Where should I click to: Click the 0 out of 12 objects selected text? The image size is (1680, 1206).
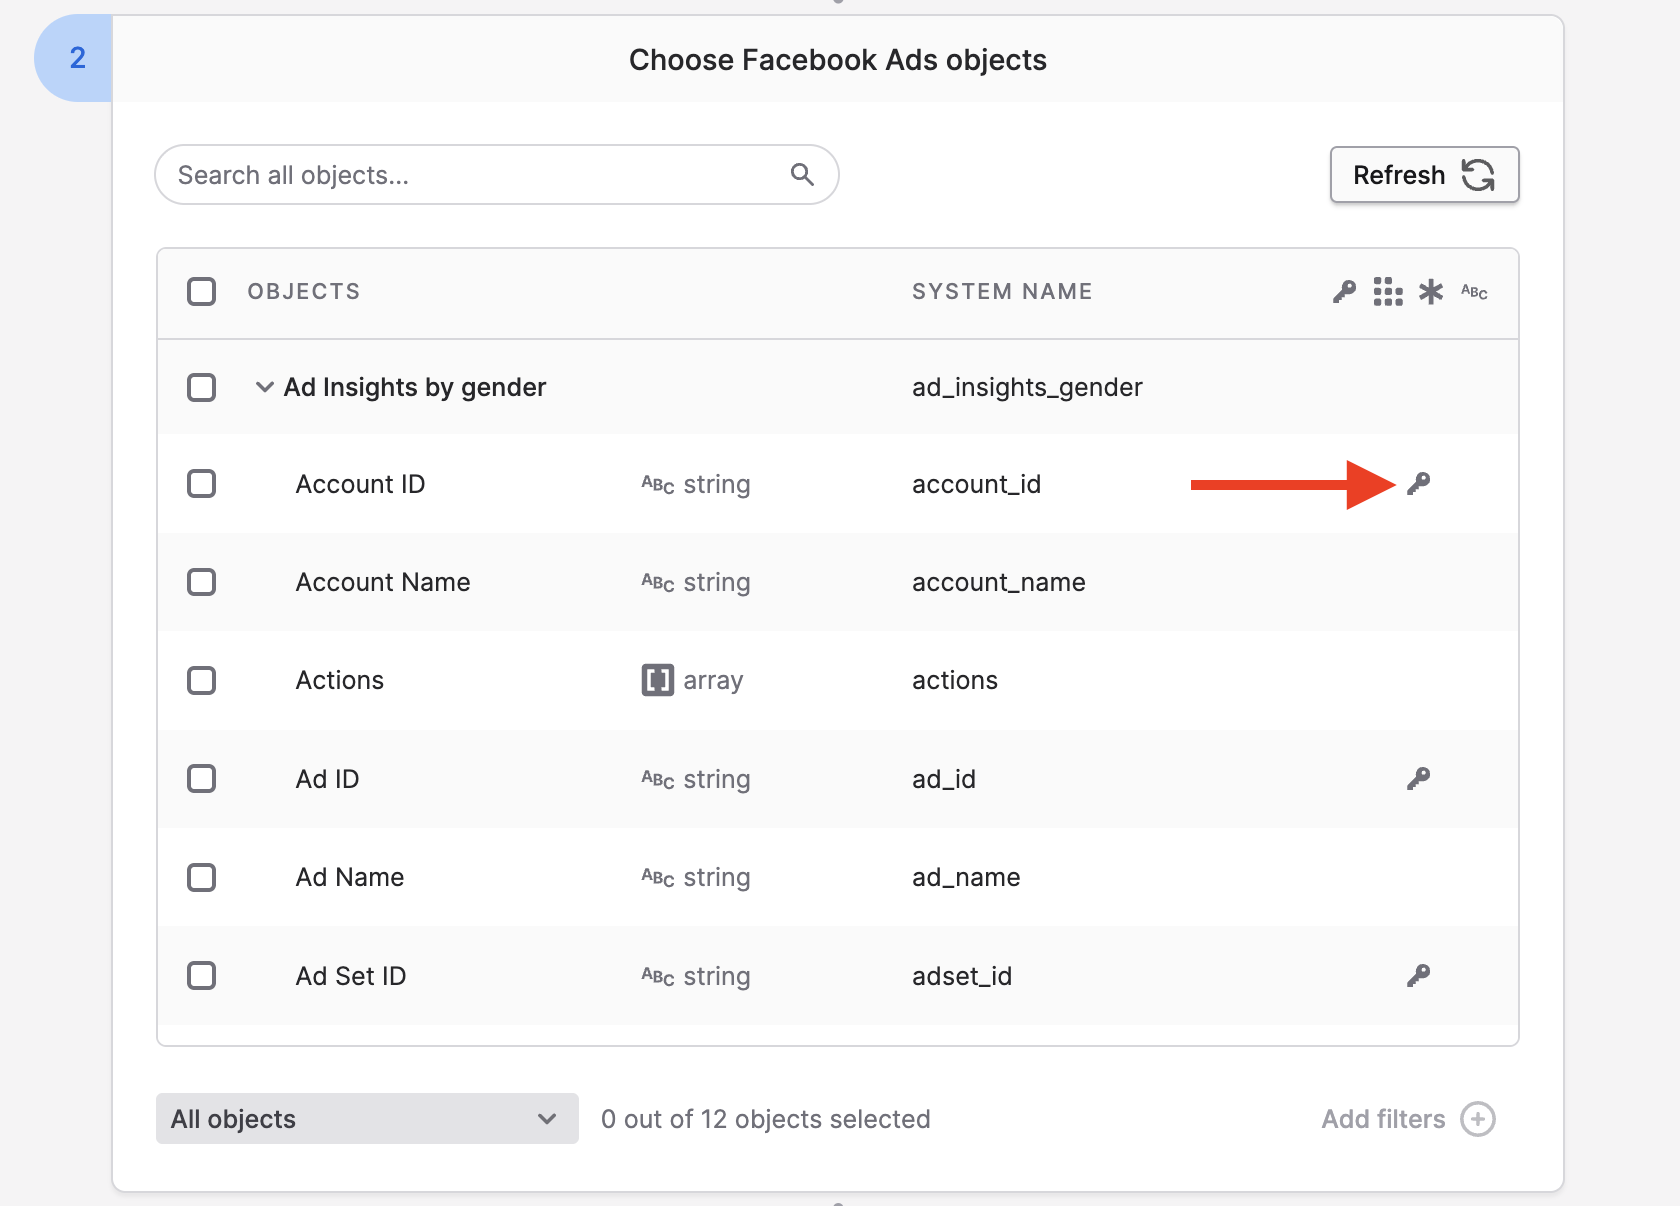pyautogui.click(x=766, y=1119)
